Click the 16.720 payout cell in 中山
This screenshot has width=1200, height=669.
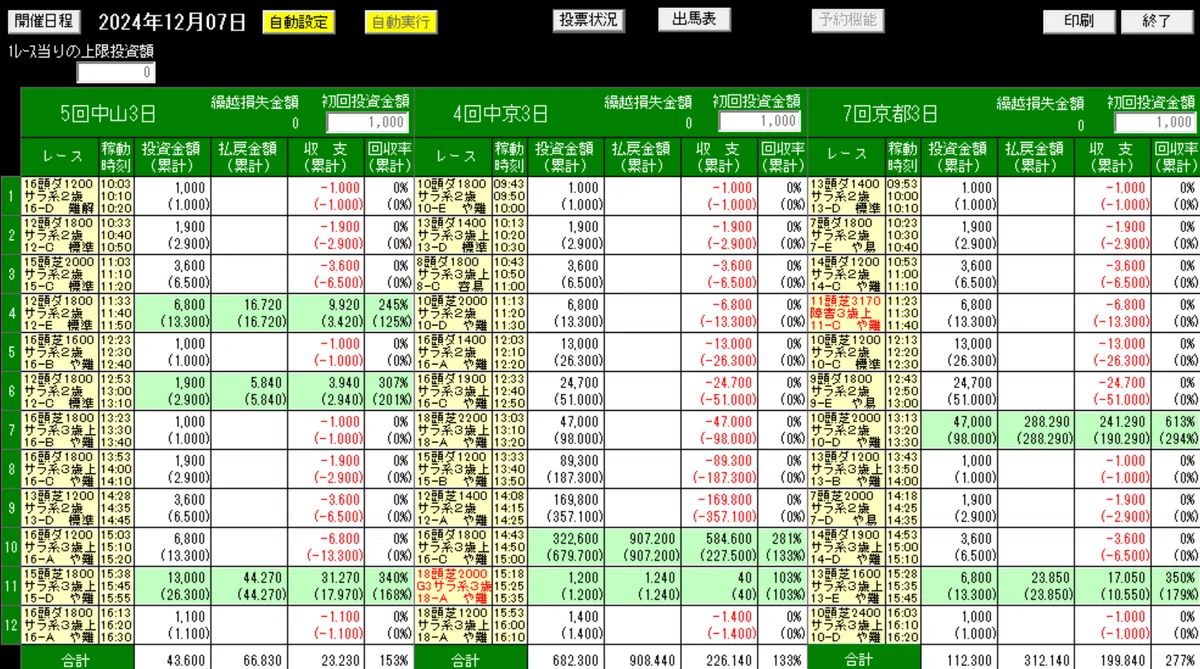tap(249, 312)
